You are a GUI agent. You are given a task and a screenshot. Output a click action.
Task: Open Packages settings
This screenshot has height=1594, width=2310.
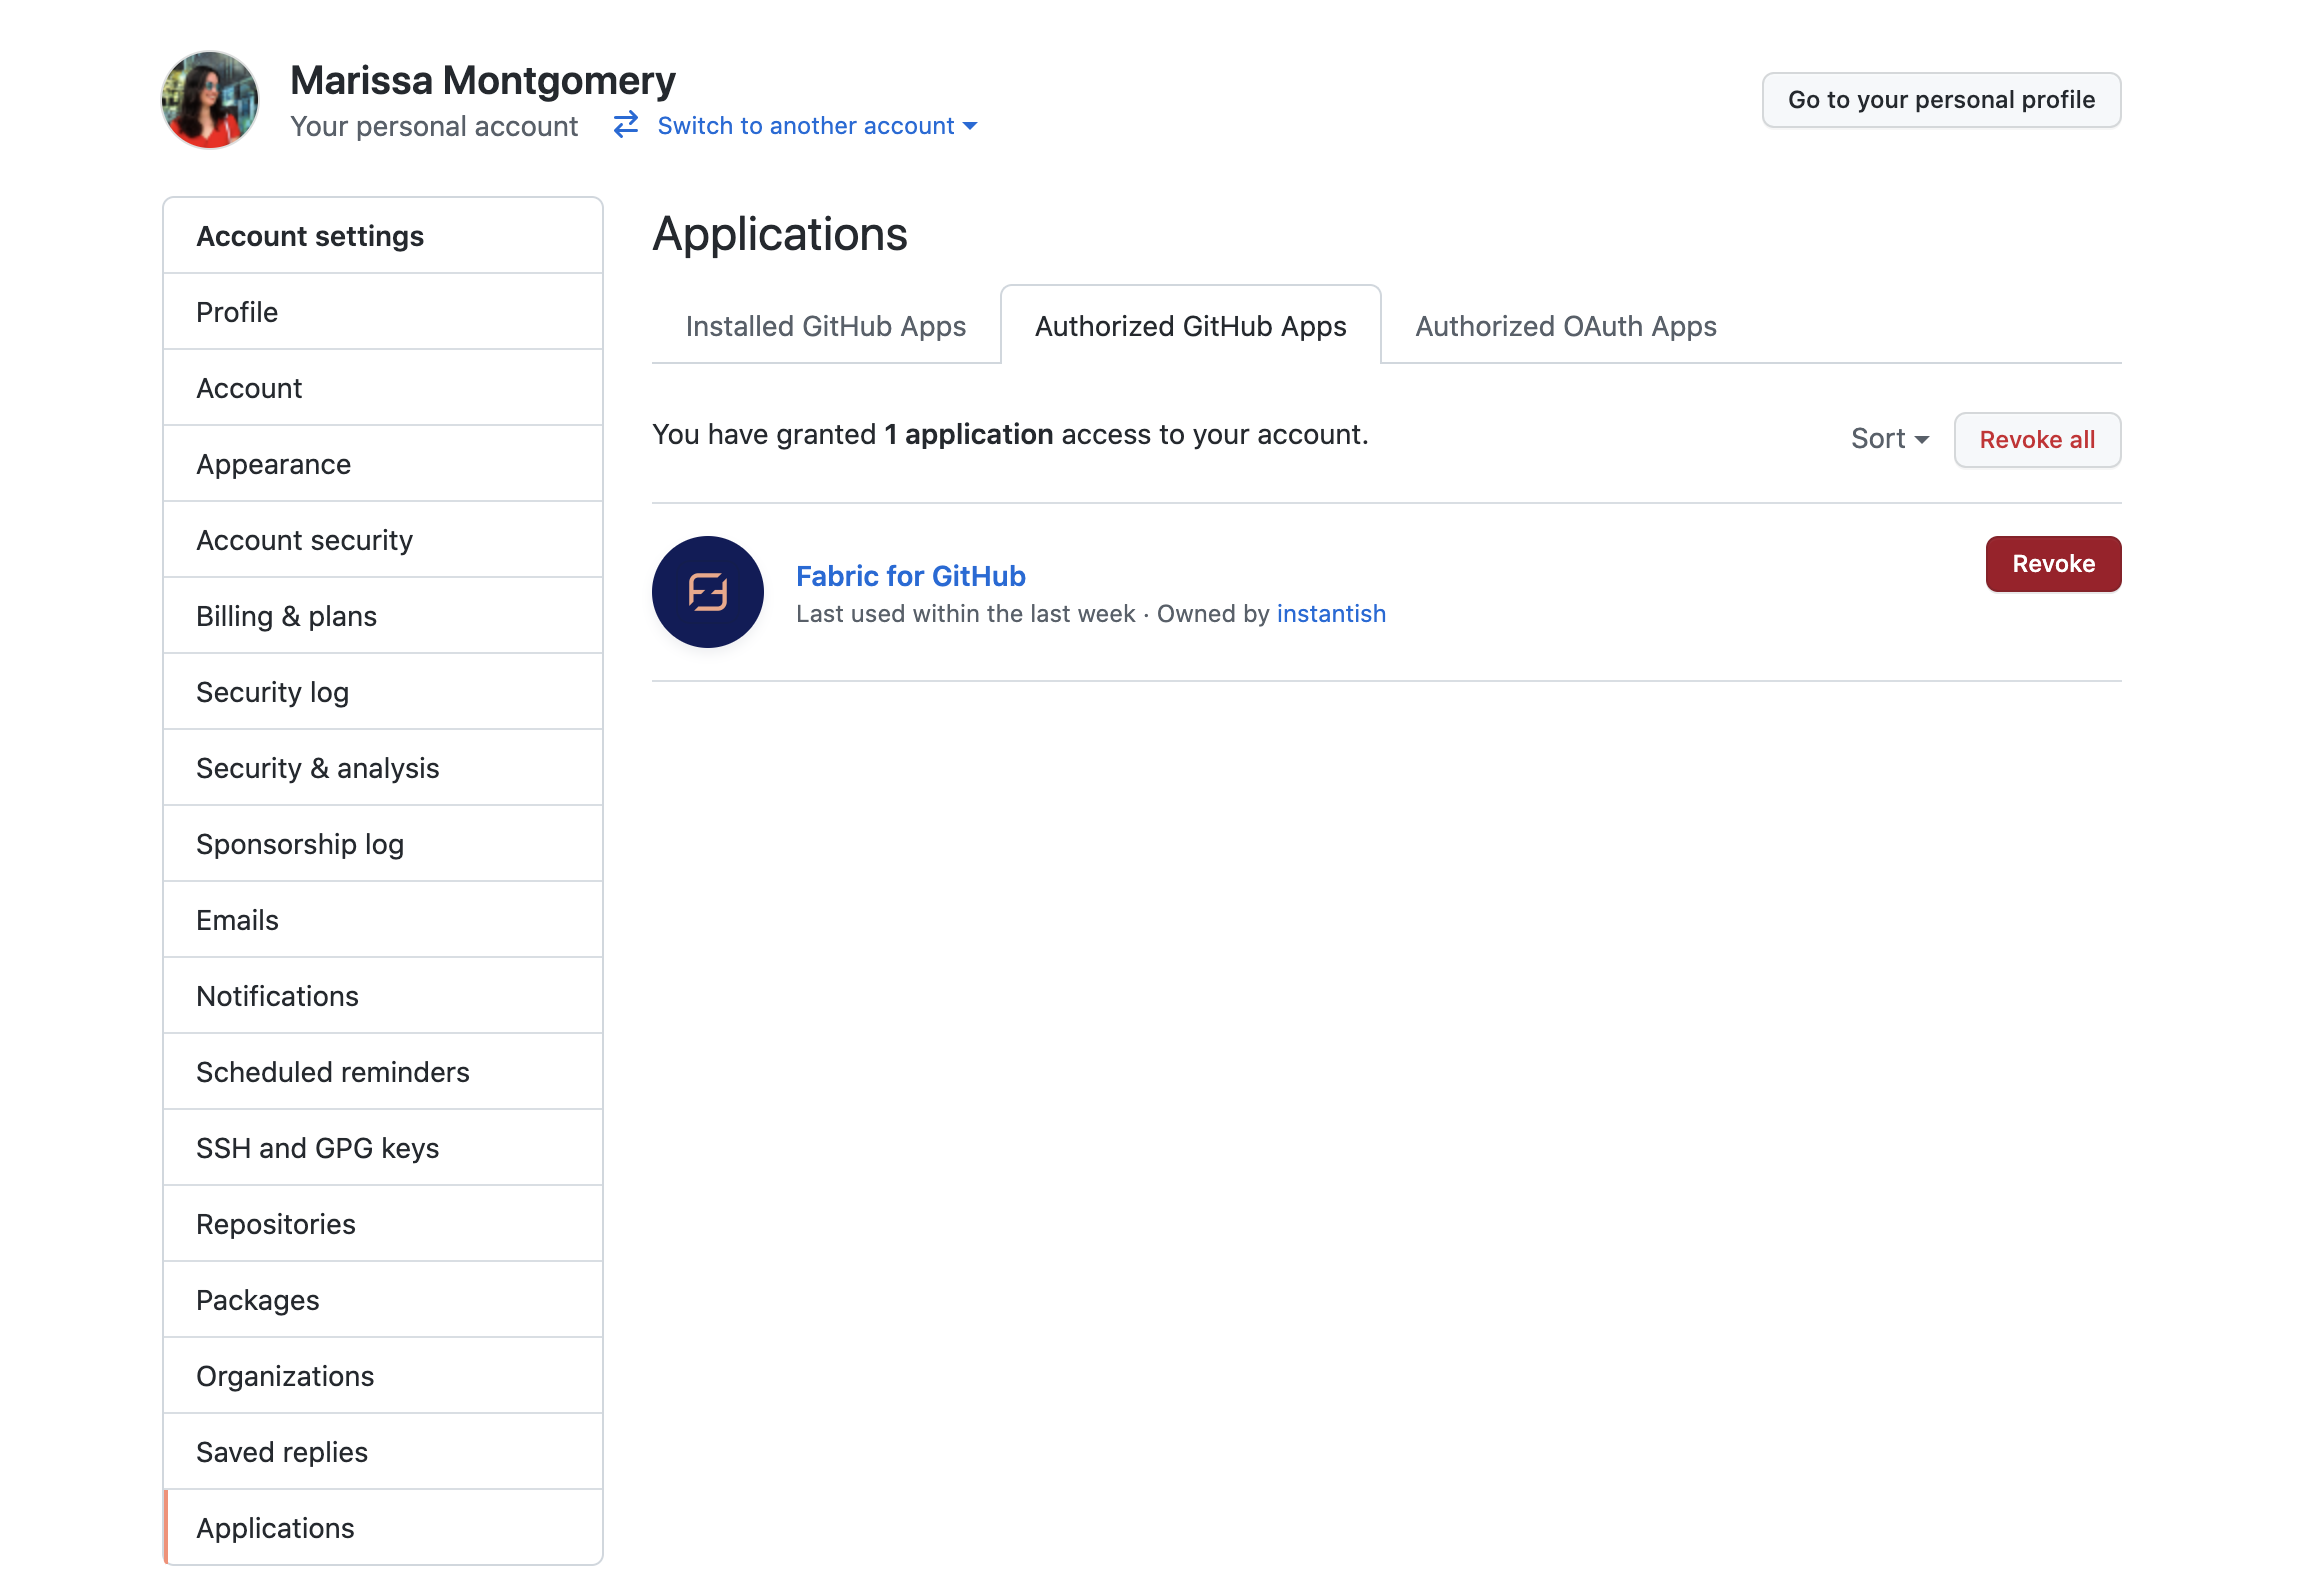pyautogui.click(x=383, y=1300)
